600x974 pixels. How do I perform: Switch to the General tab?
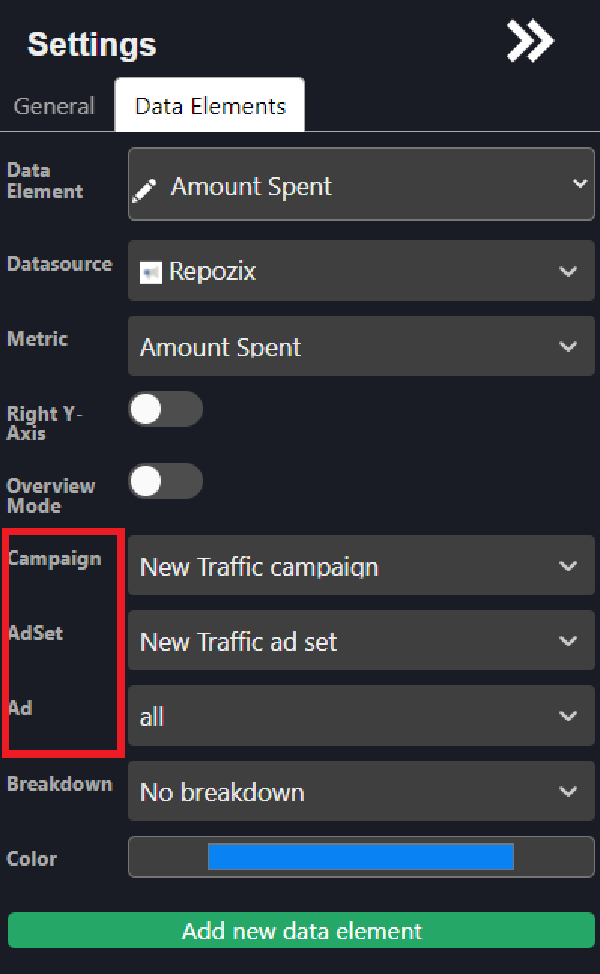(54, 105)
